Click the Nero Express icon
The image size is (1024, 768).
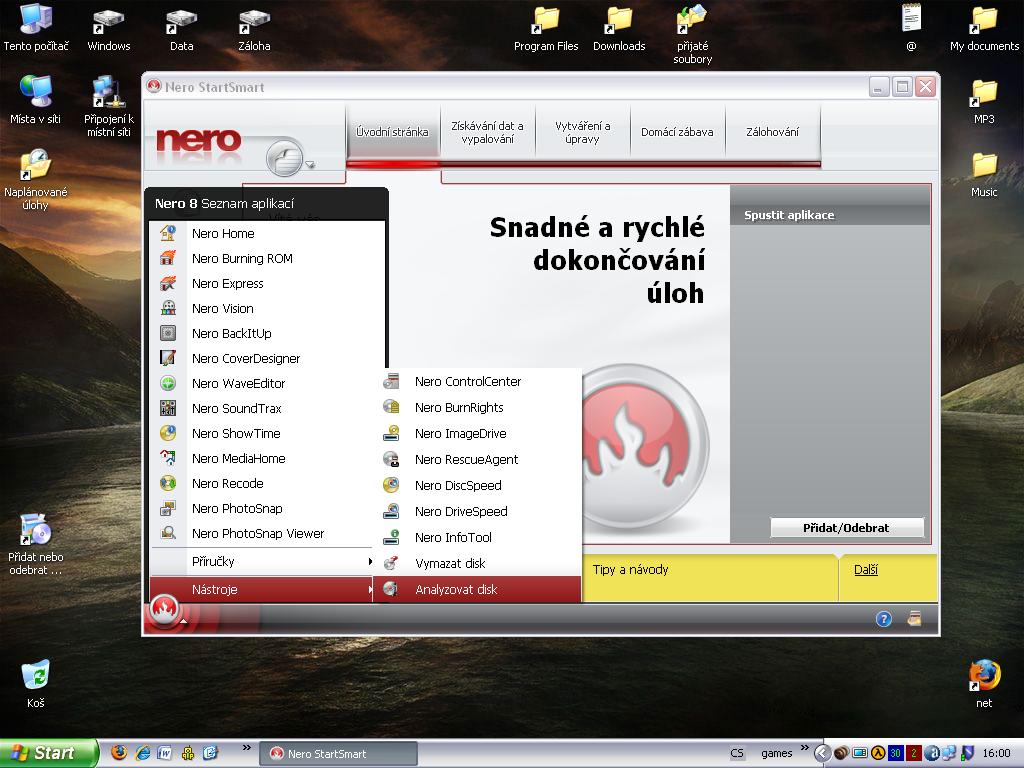point(168,283)
